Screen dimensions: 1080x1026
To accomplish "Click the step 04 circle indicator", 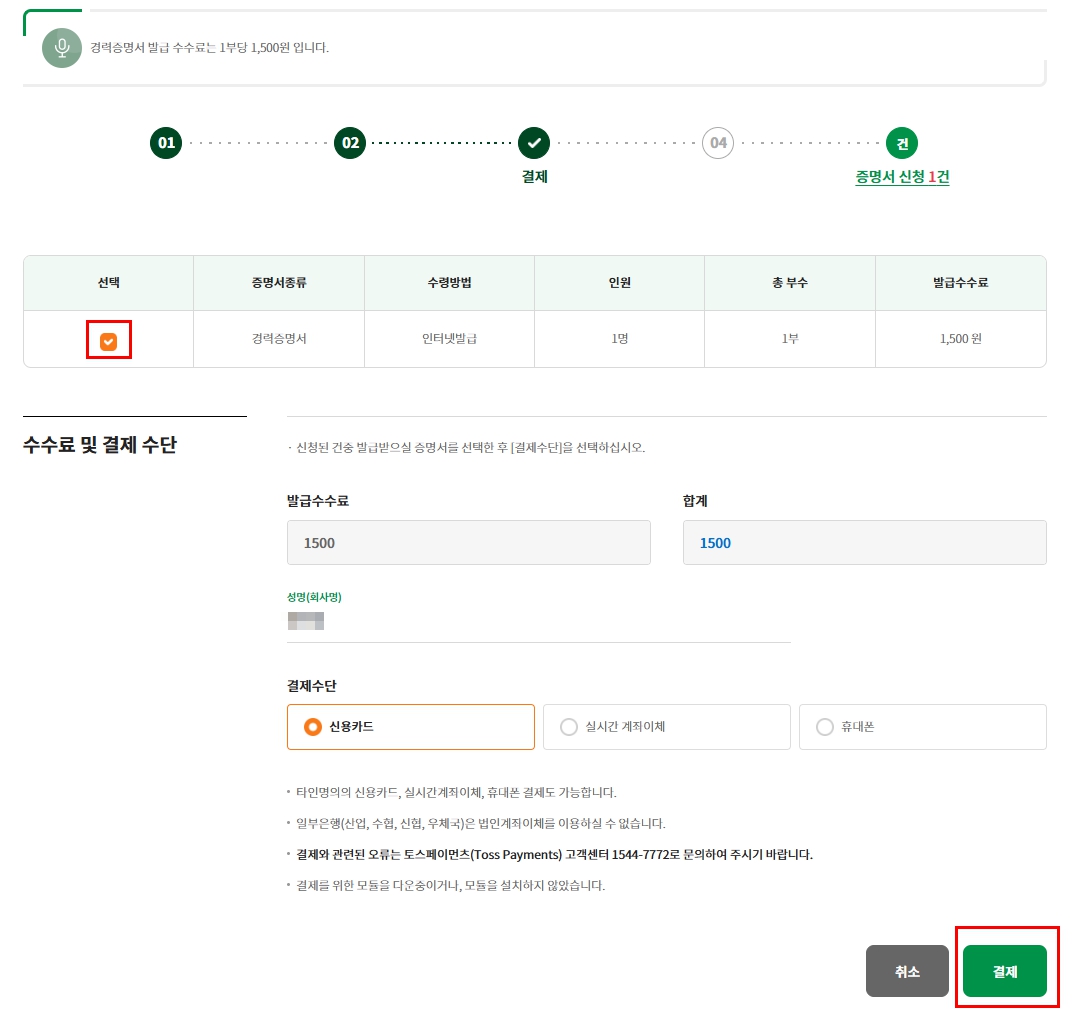I will [x=719, y=142].
